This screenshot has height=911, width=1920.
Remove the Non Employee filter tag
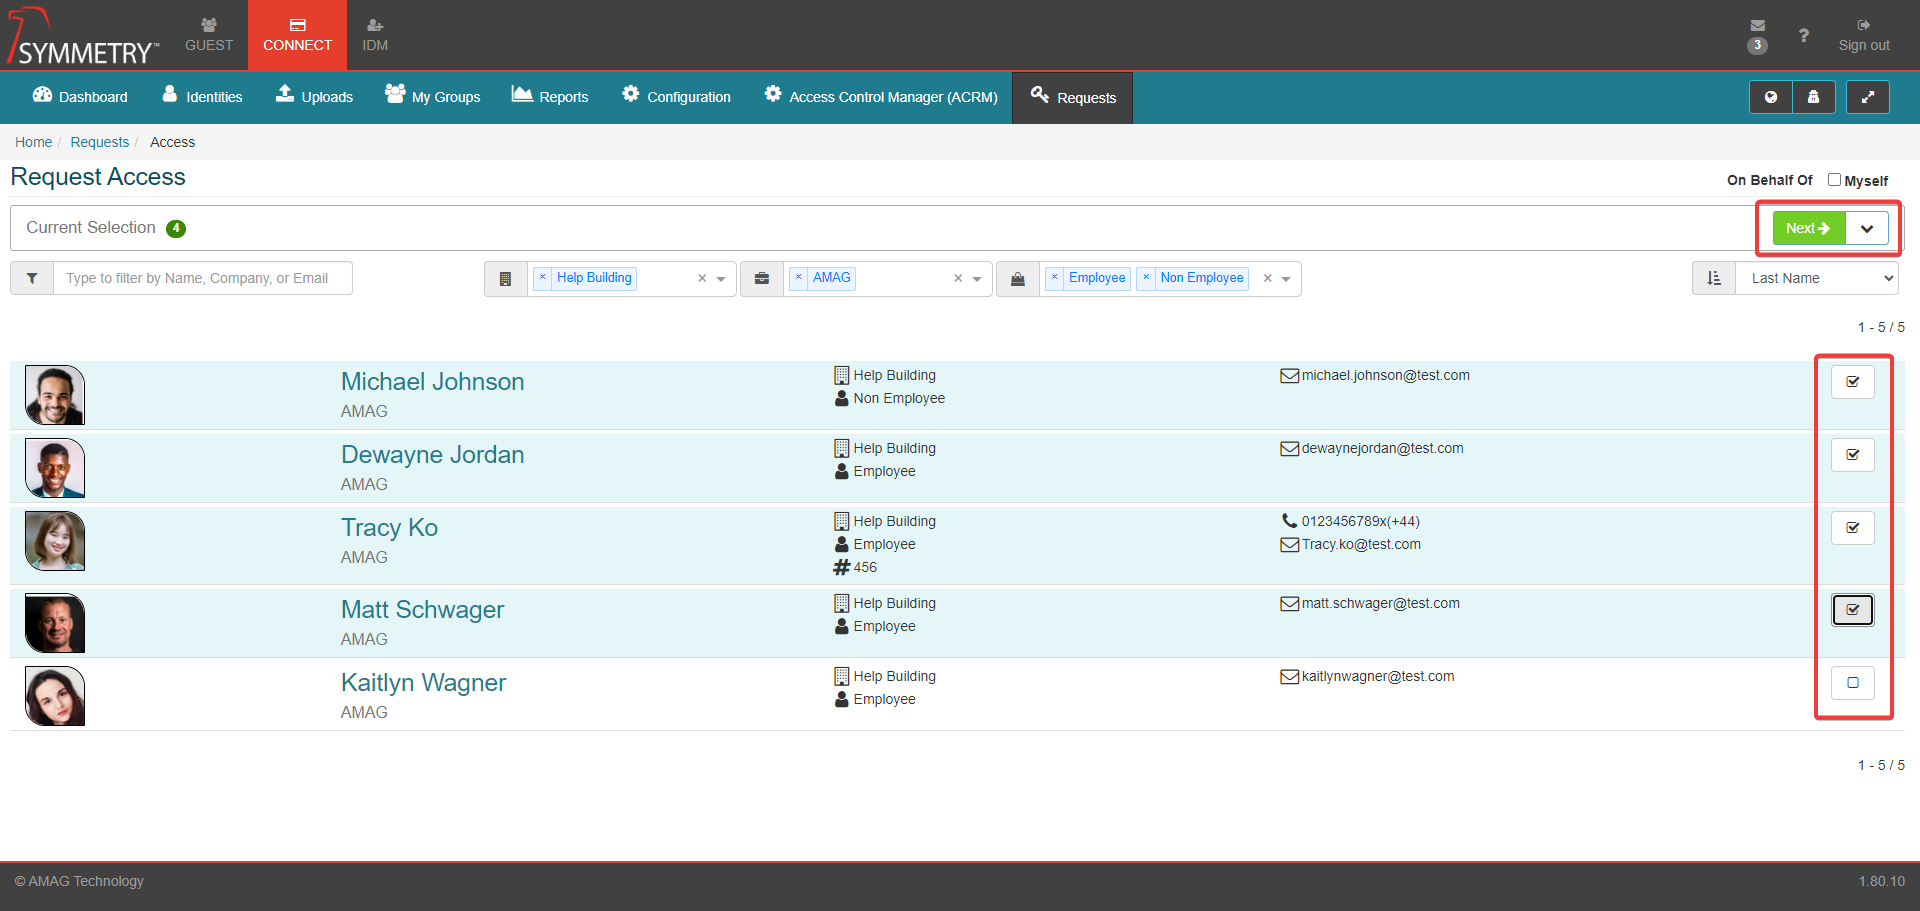[1146, 278]
